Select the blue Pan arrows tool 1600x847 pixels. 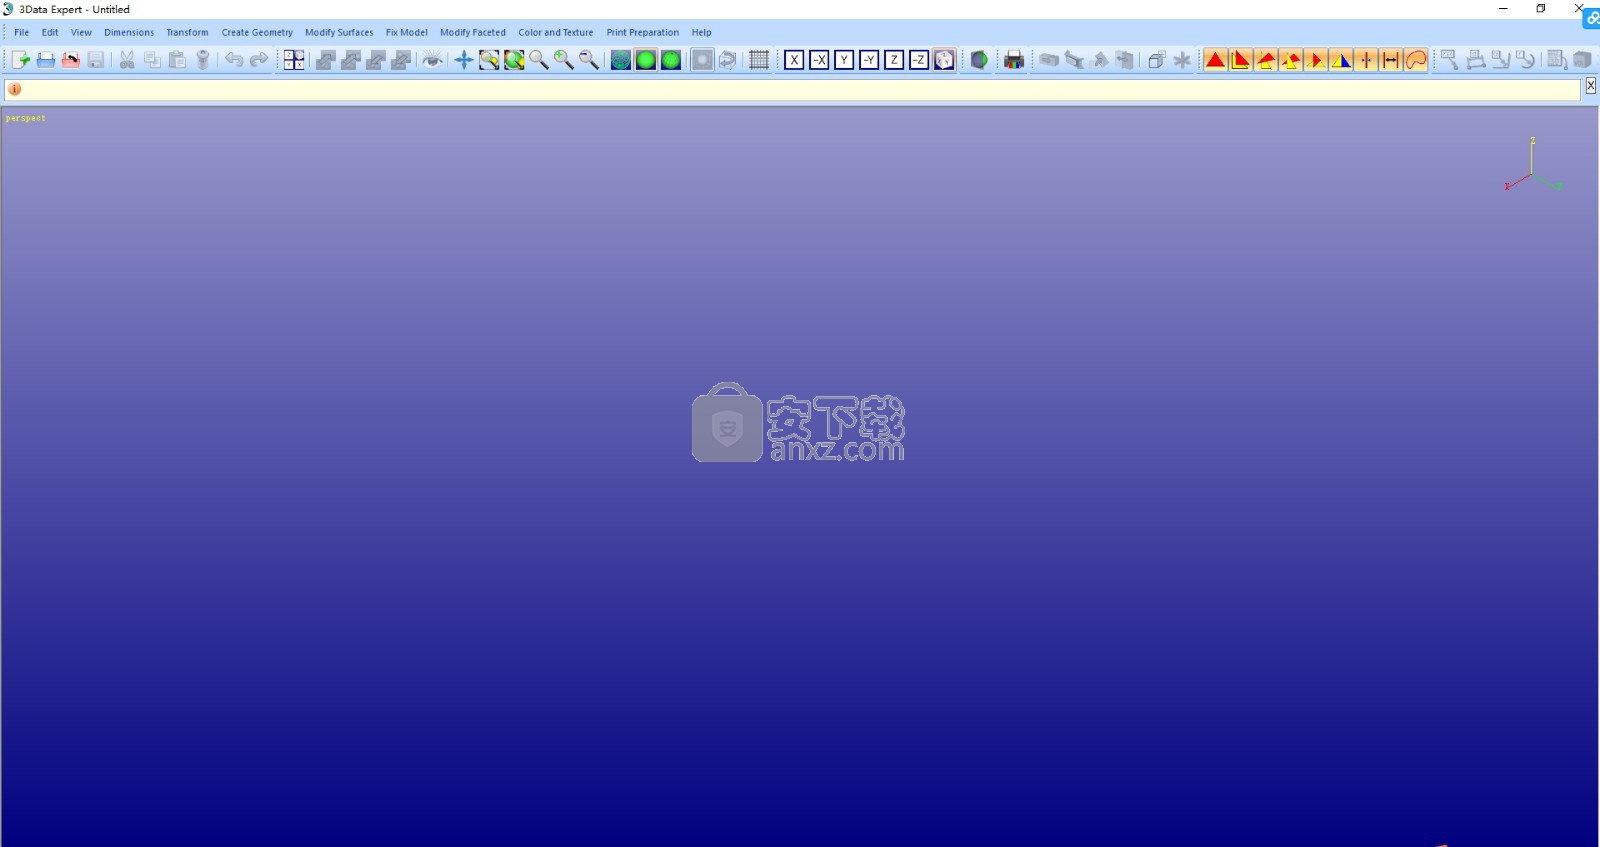point(464,60)
